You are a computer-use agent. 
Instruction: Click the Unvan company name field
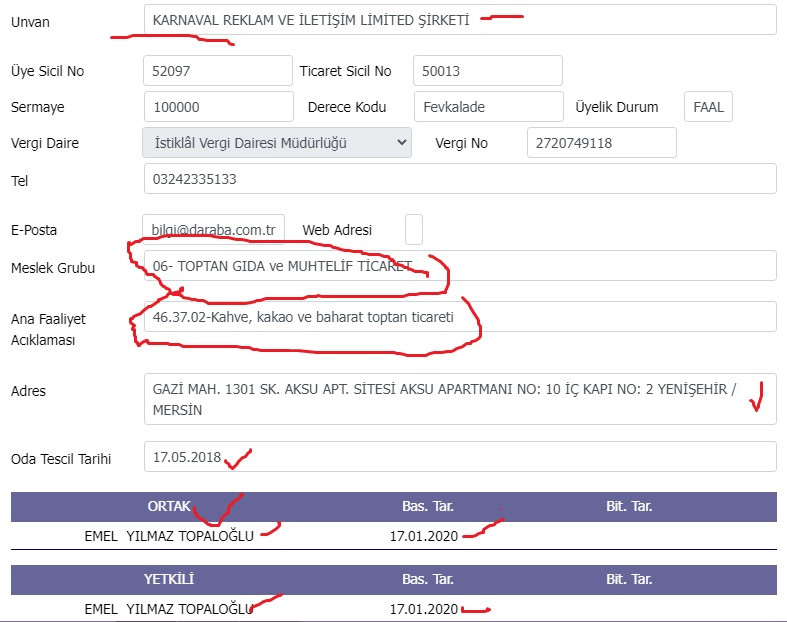460,20
